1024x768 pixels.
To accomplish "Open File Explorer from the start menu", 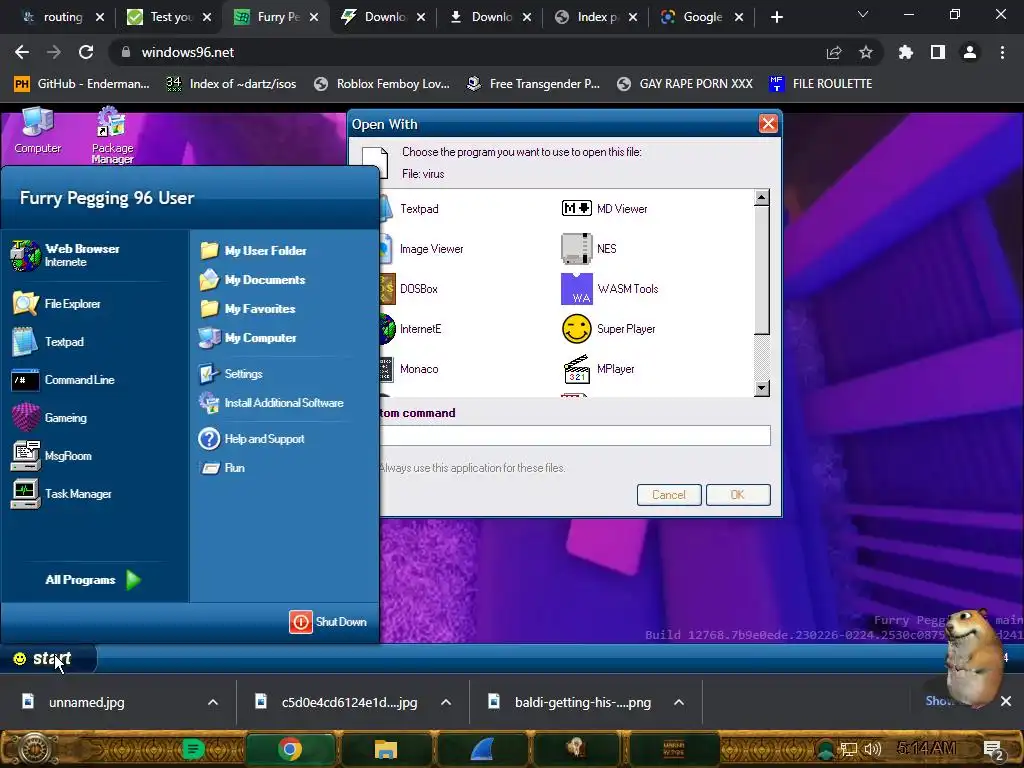I will click(x=56, y=304).
